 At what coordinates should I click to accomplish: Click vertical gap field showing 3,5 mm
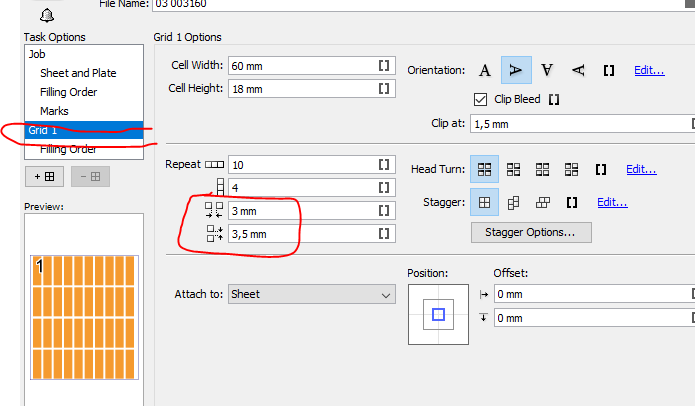[x=312, y=234]
